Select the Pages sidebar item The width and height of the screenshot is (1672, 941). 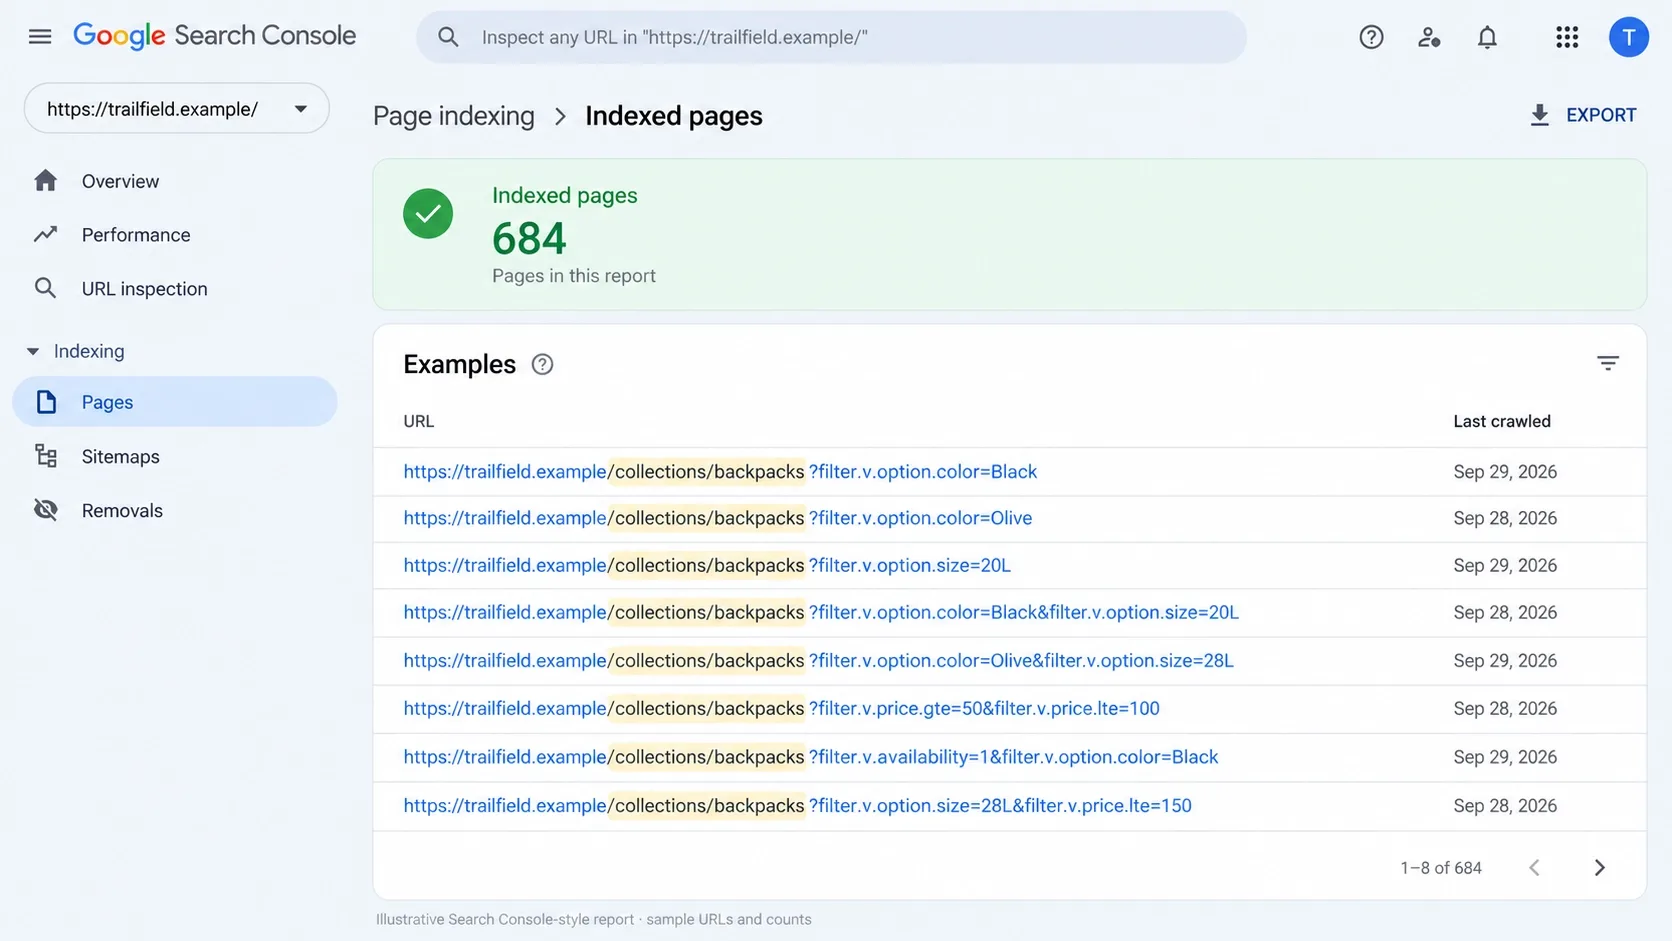[x=175, y=402]
